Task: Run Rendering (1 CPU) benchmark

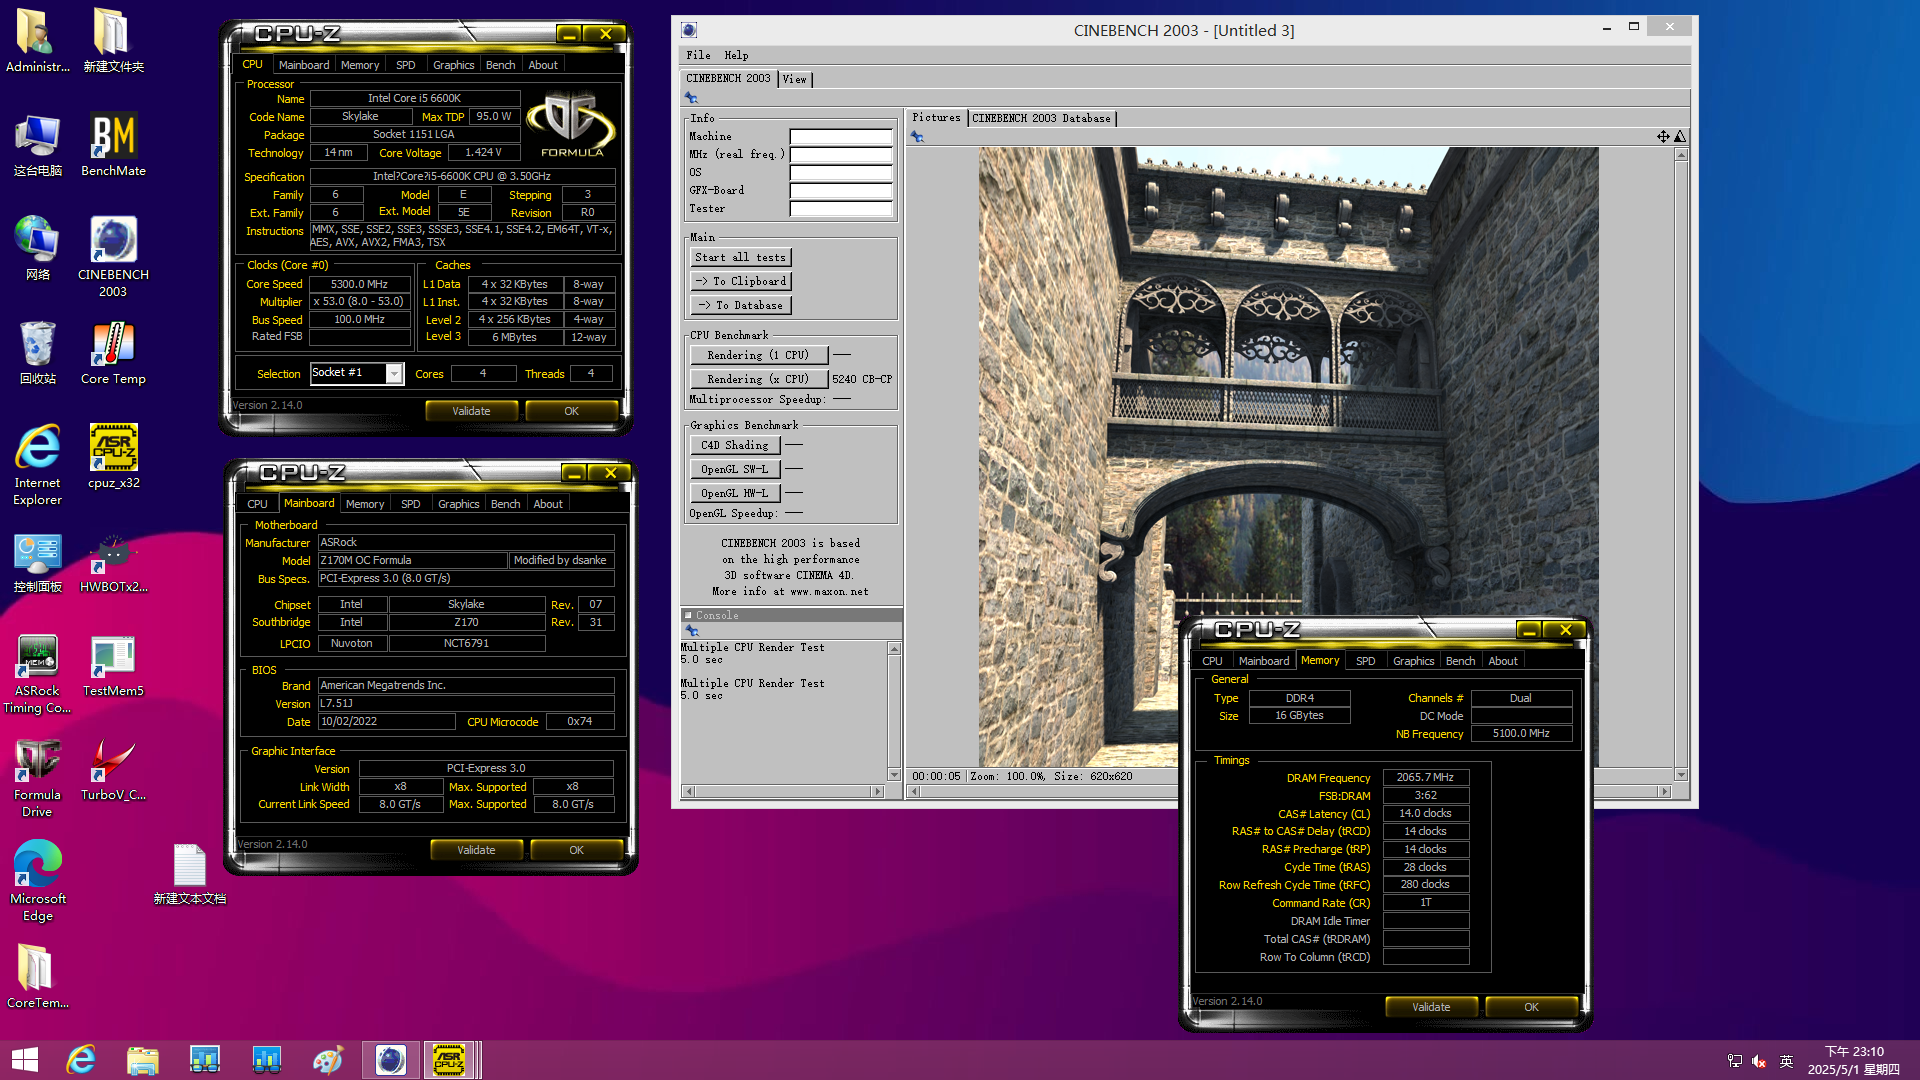Action: pyautogui.click(x=758, y=355)
